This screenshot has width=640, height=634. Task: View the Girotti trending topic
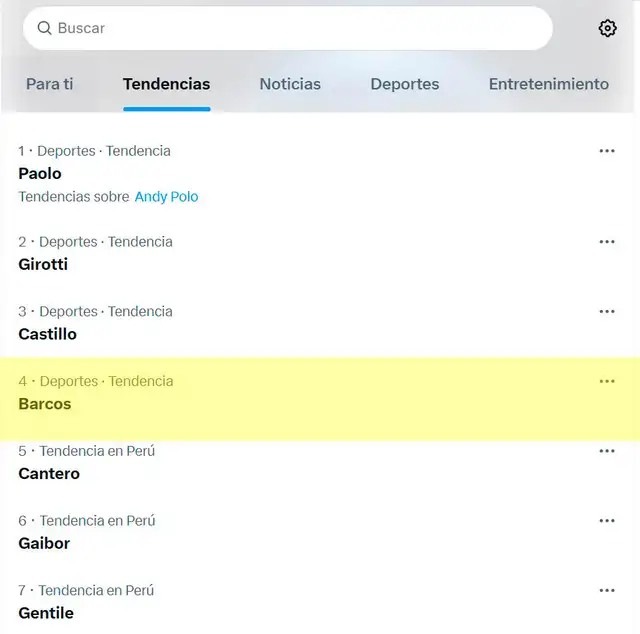[x=43, y=265]
